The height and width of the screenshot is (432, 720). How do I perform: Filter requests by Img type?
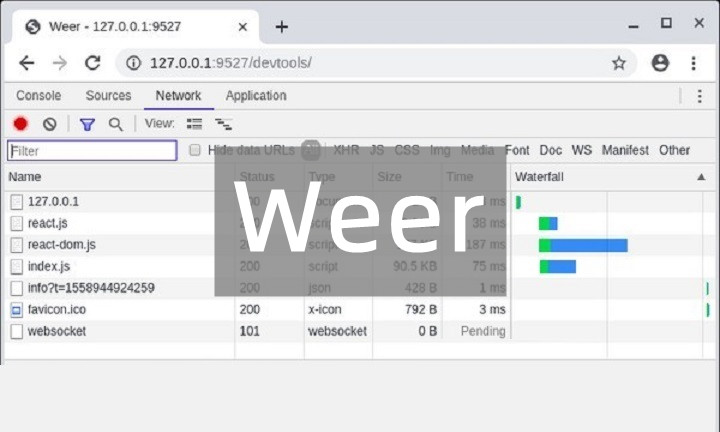440,150
